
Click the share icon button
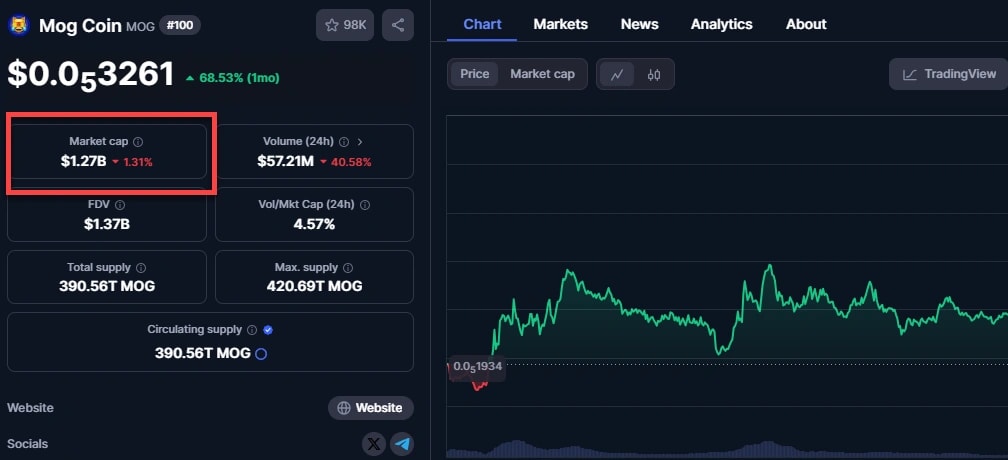[x=398, y=25]
